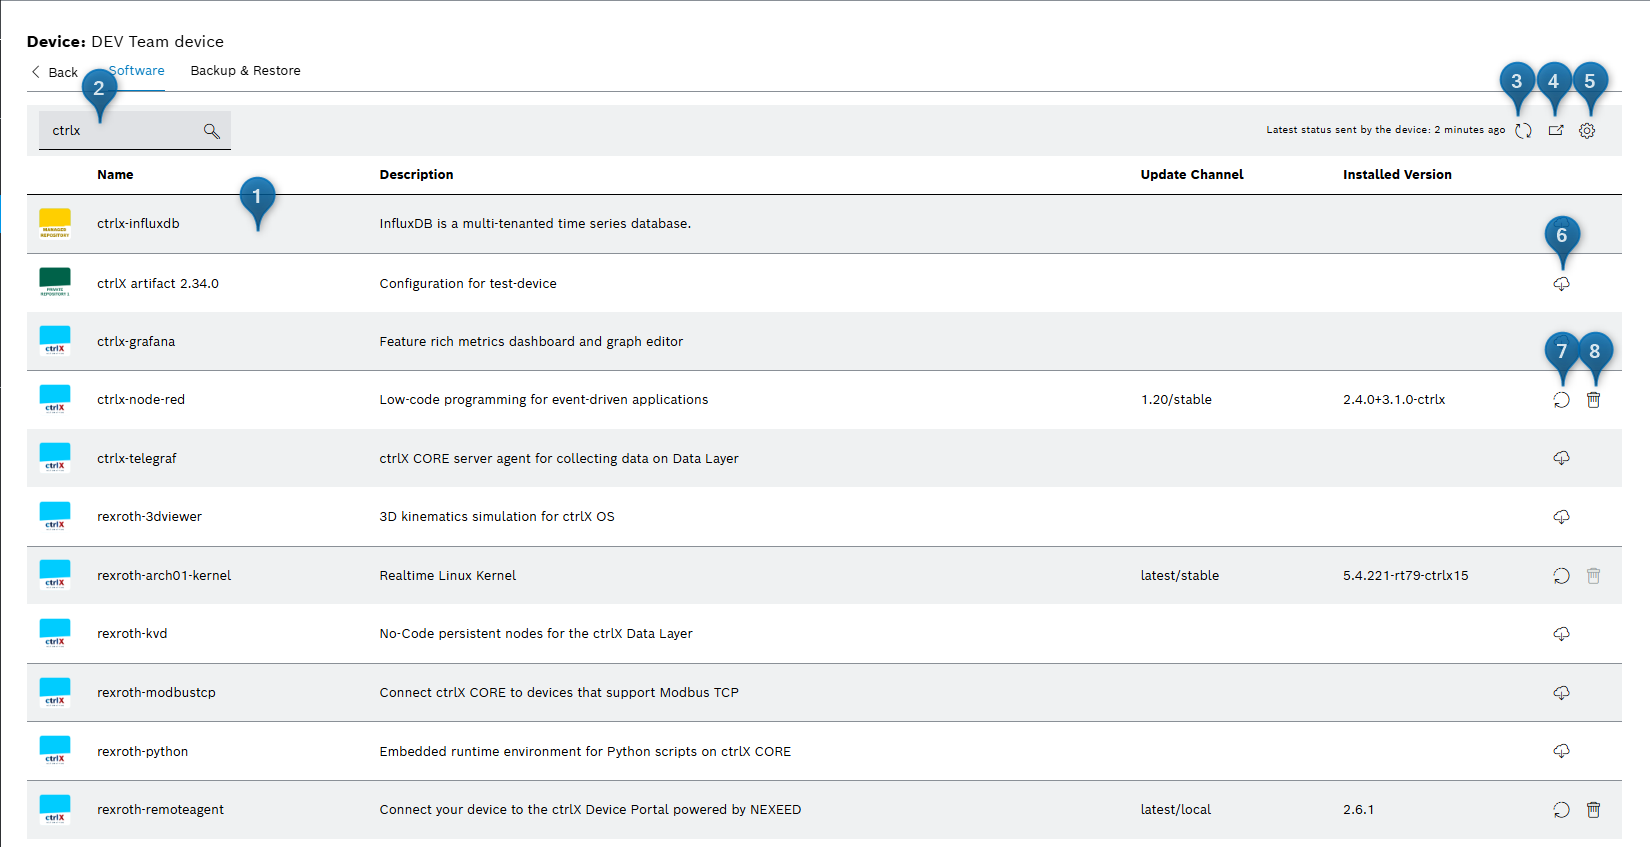This screenshot has width=1650, height=847.
Task: Click the 'Latest status sent by the device' text
Action: 1386,130
